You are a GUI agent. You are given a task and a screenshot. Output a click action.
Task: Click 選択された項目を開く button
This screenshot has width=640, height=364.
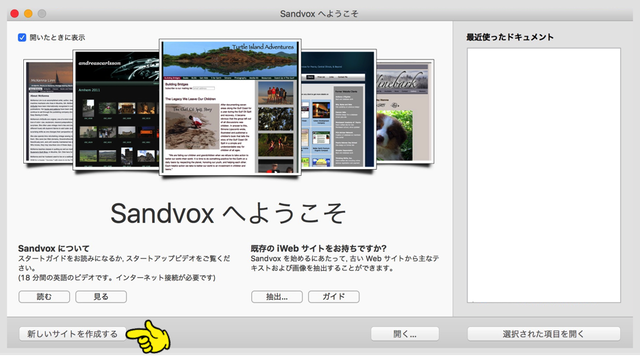click(x=544, y=334)
